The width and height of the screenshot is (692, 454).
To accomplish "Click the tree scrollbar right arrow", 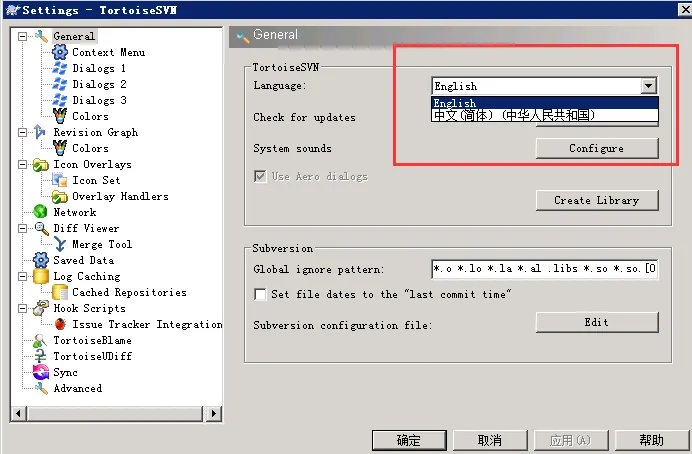I will point(214,413).
